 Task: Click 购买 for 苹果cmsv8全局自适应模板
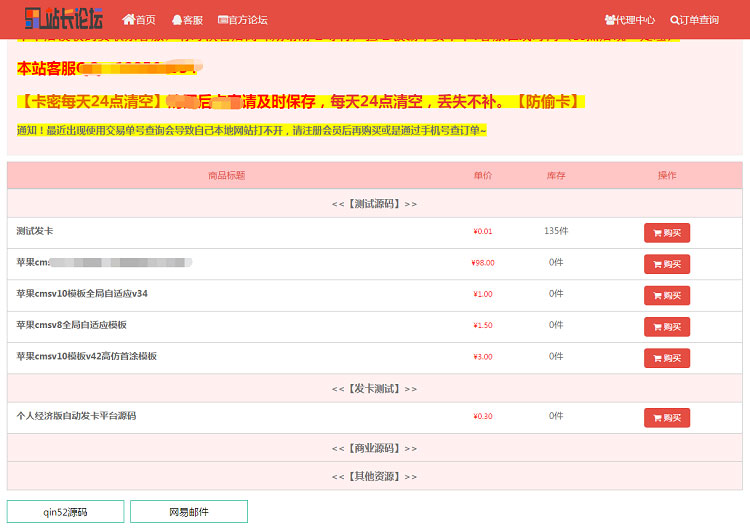[x=666, y=327]
